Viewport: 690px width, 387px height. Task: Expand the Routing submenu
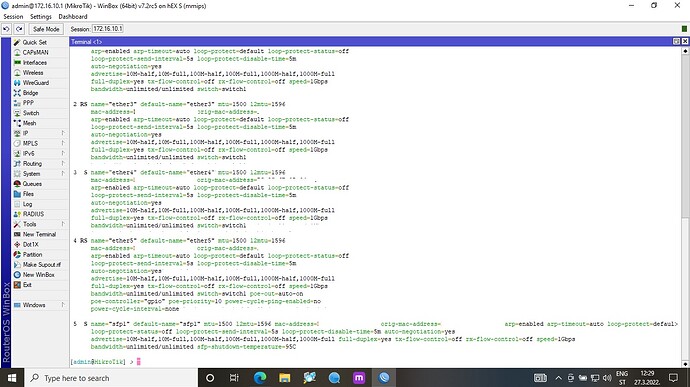click(x=63, y=163)
